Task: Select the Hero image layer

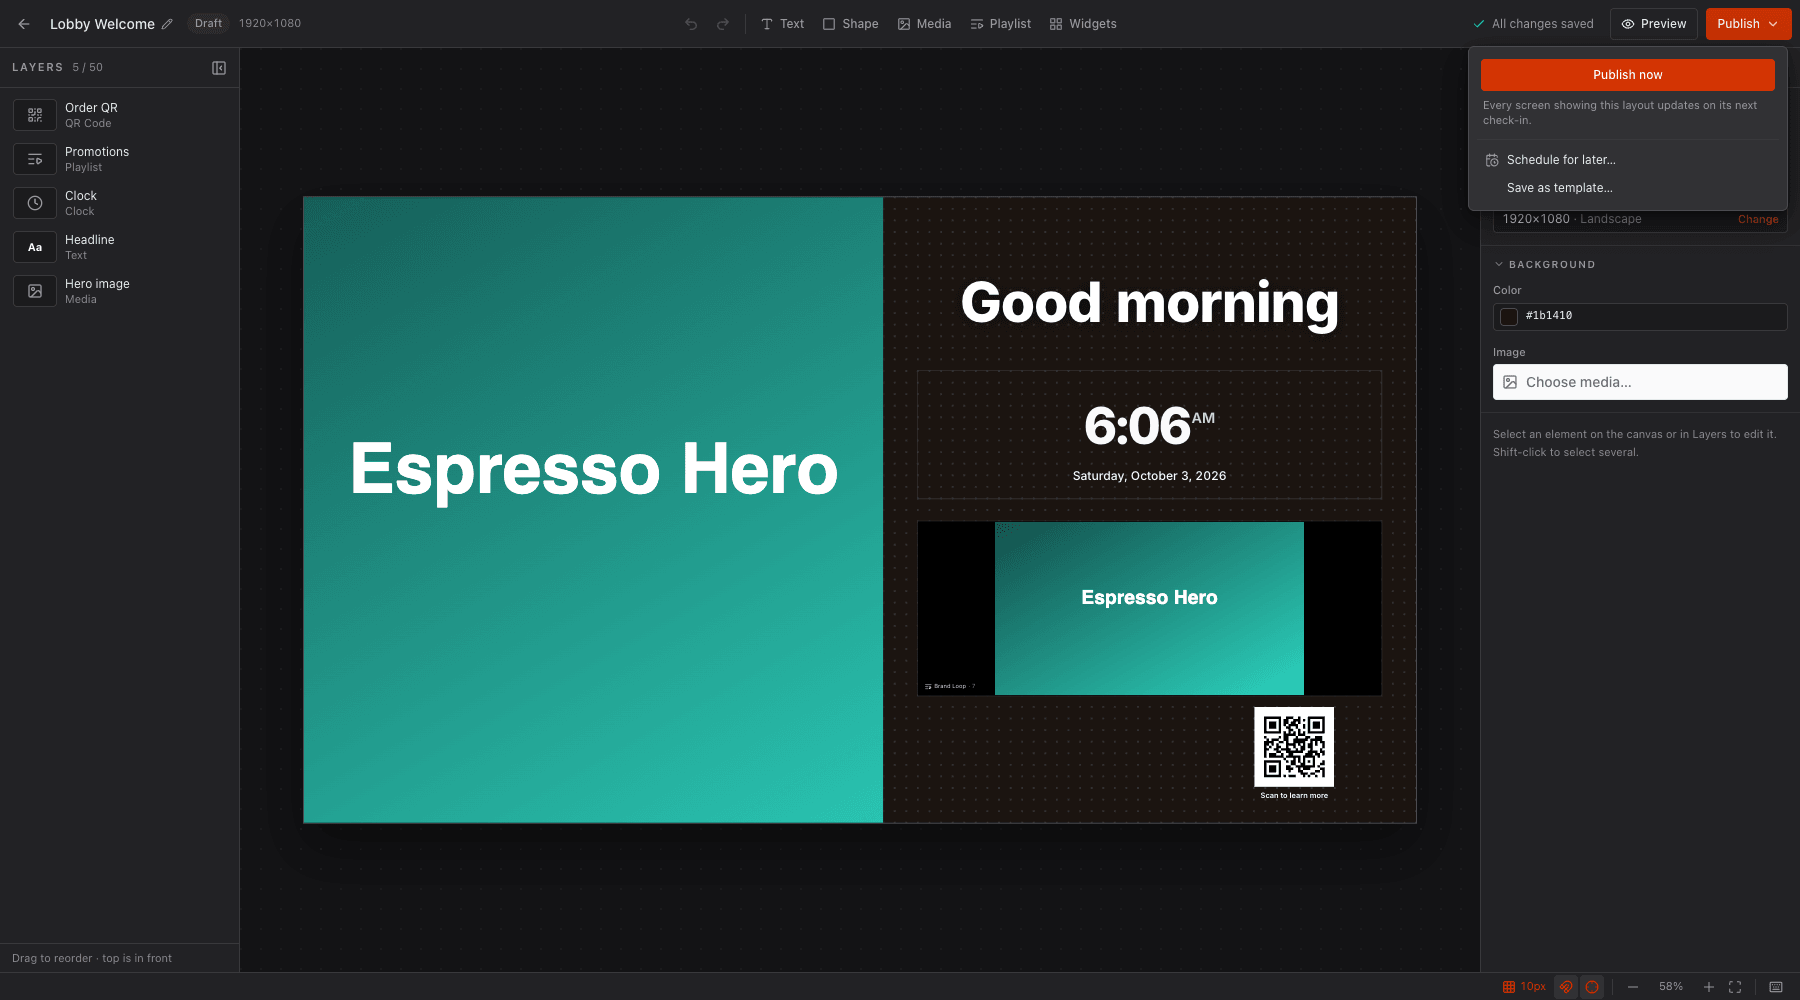Action: (x=120, y=291)
